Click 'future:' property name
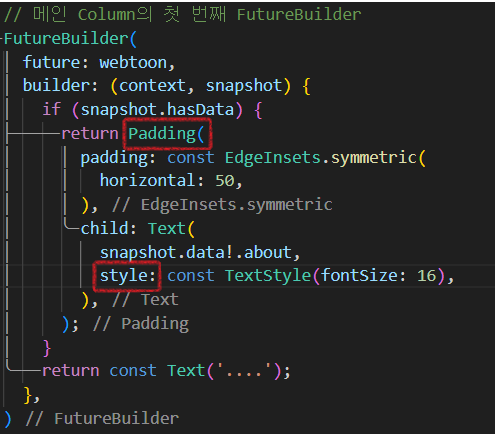This screenshot has width=495, height=434. [x=56, y=63]
